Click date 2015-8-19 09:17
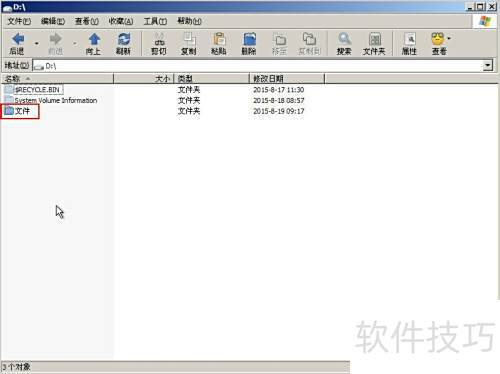Image resolution: width=500 pixels, height=374 pixels. (x=279, y=111)
